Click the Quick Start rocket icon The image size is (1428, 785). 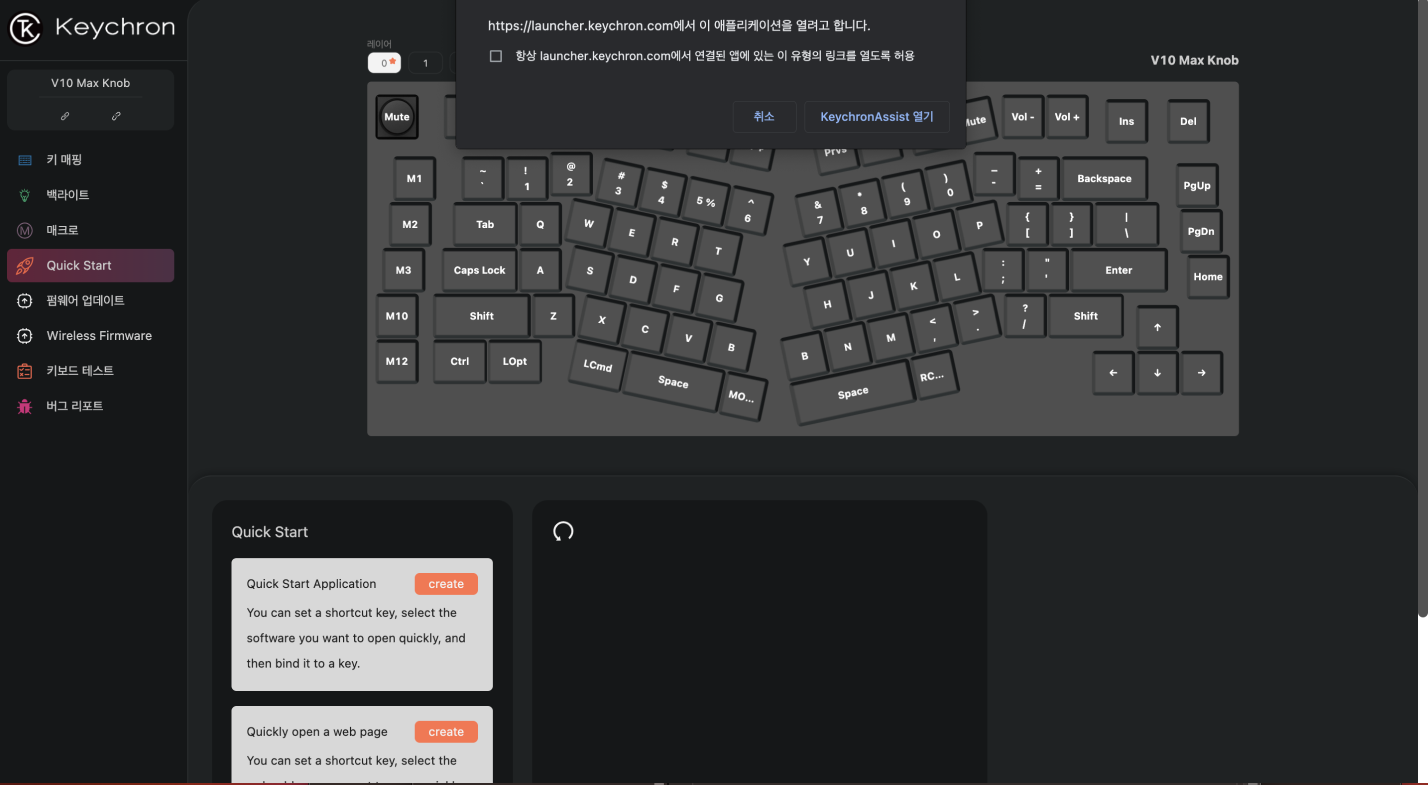[x=25, y=265]
